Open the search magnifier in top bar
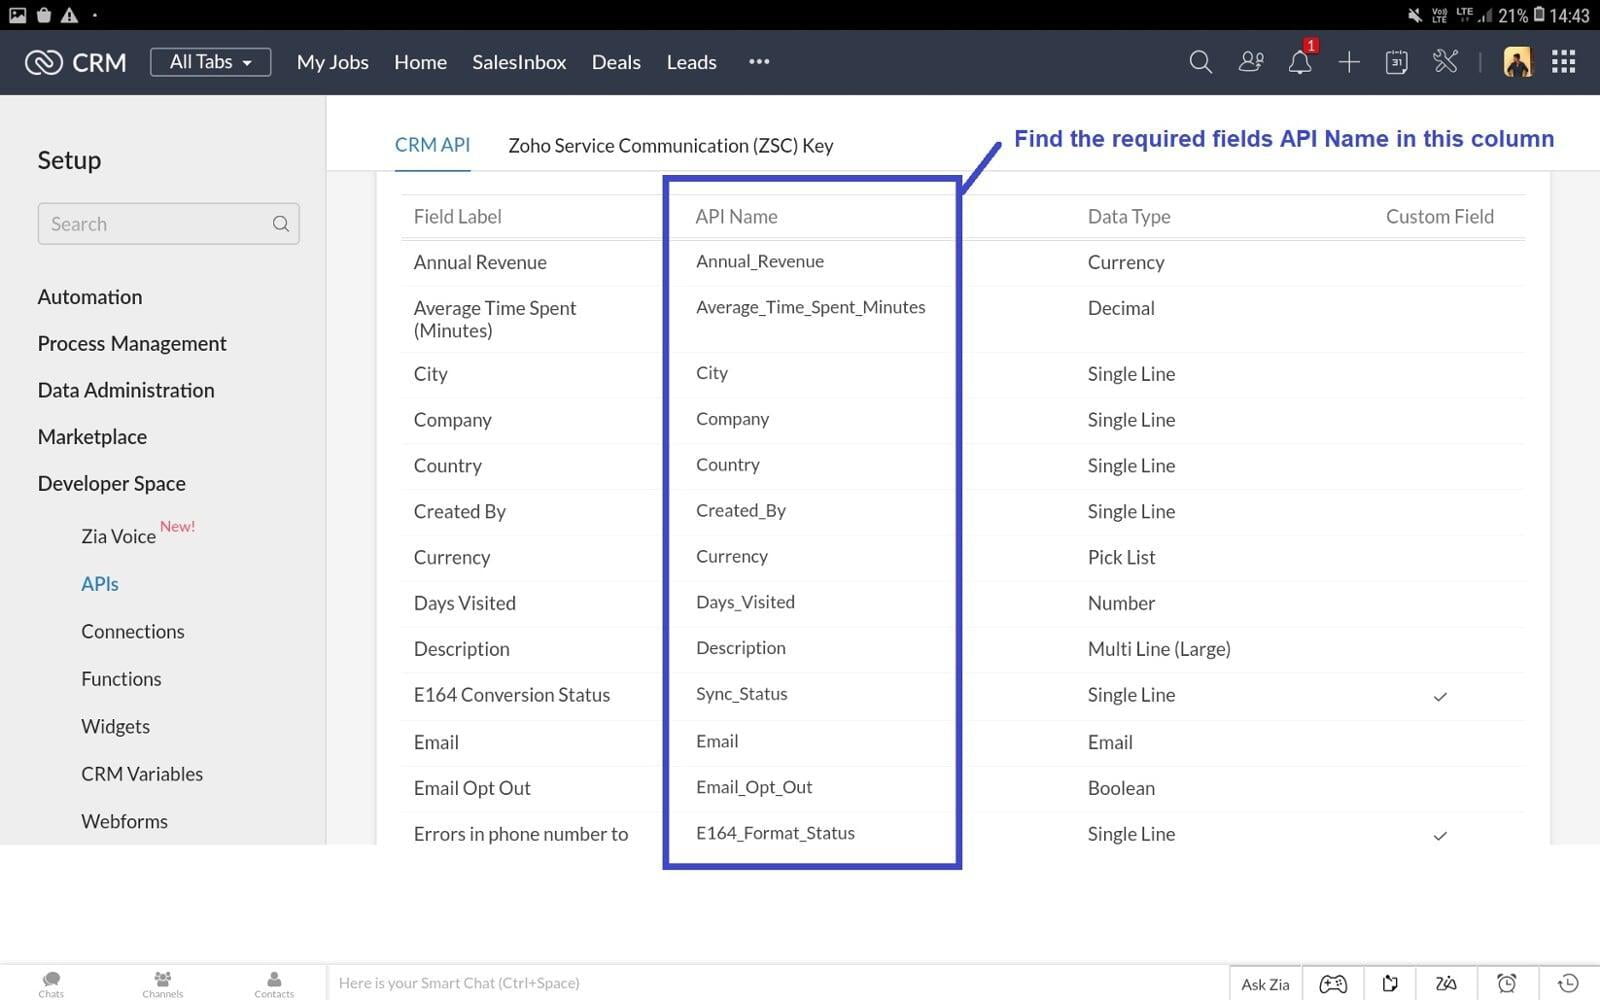 tap(1200, 62)
